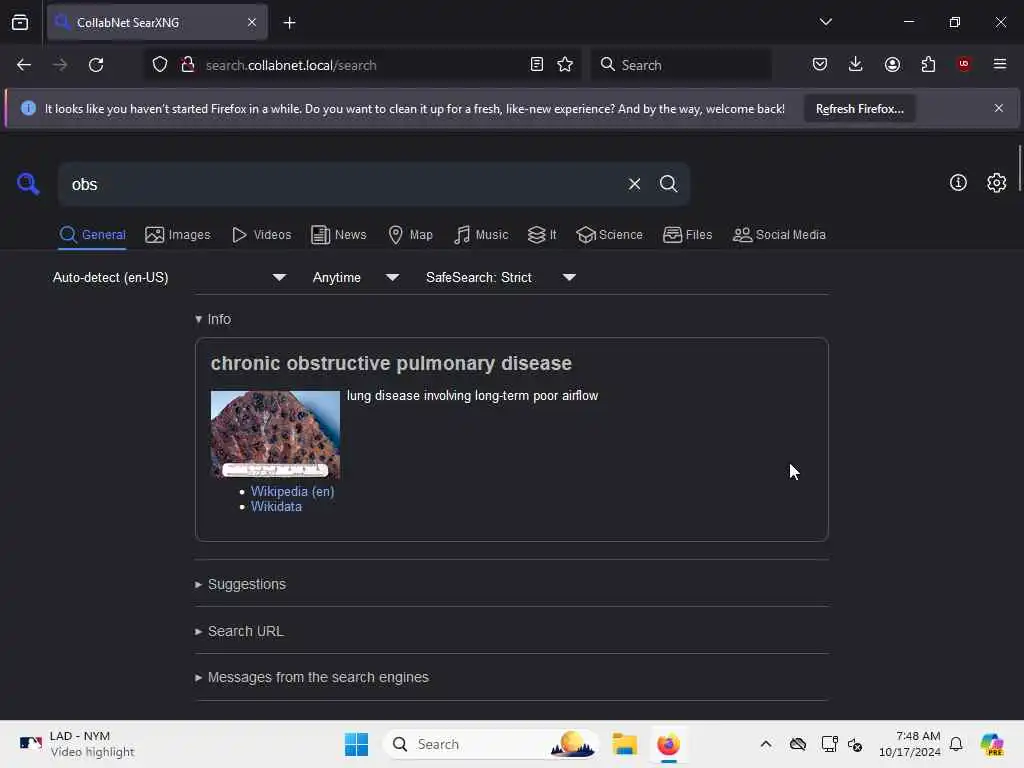Open the Wikidata link
This screenshot has width=1024, height=768.
tap(276, 507)
